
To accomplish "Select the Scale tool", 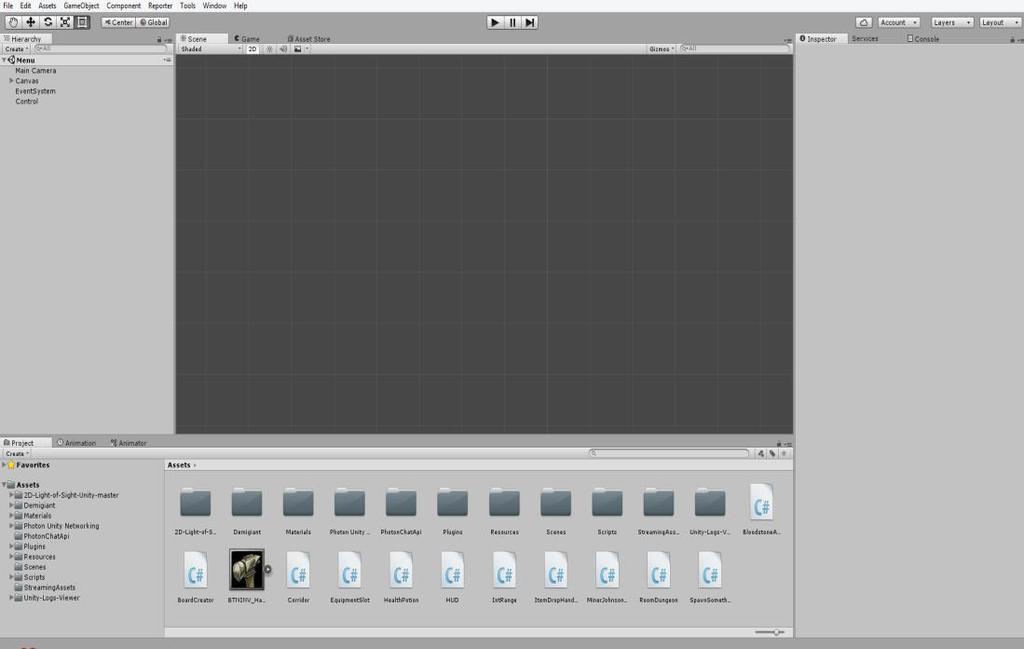I will [x=65, y=22].
